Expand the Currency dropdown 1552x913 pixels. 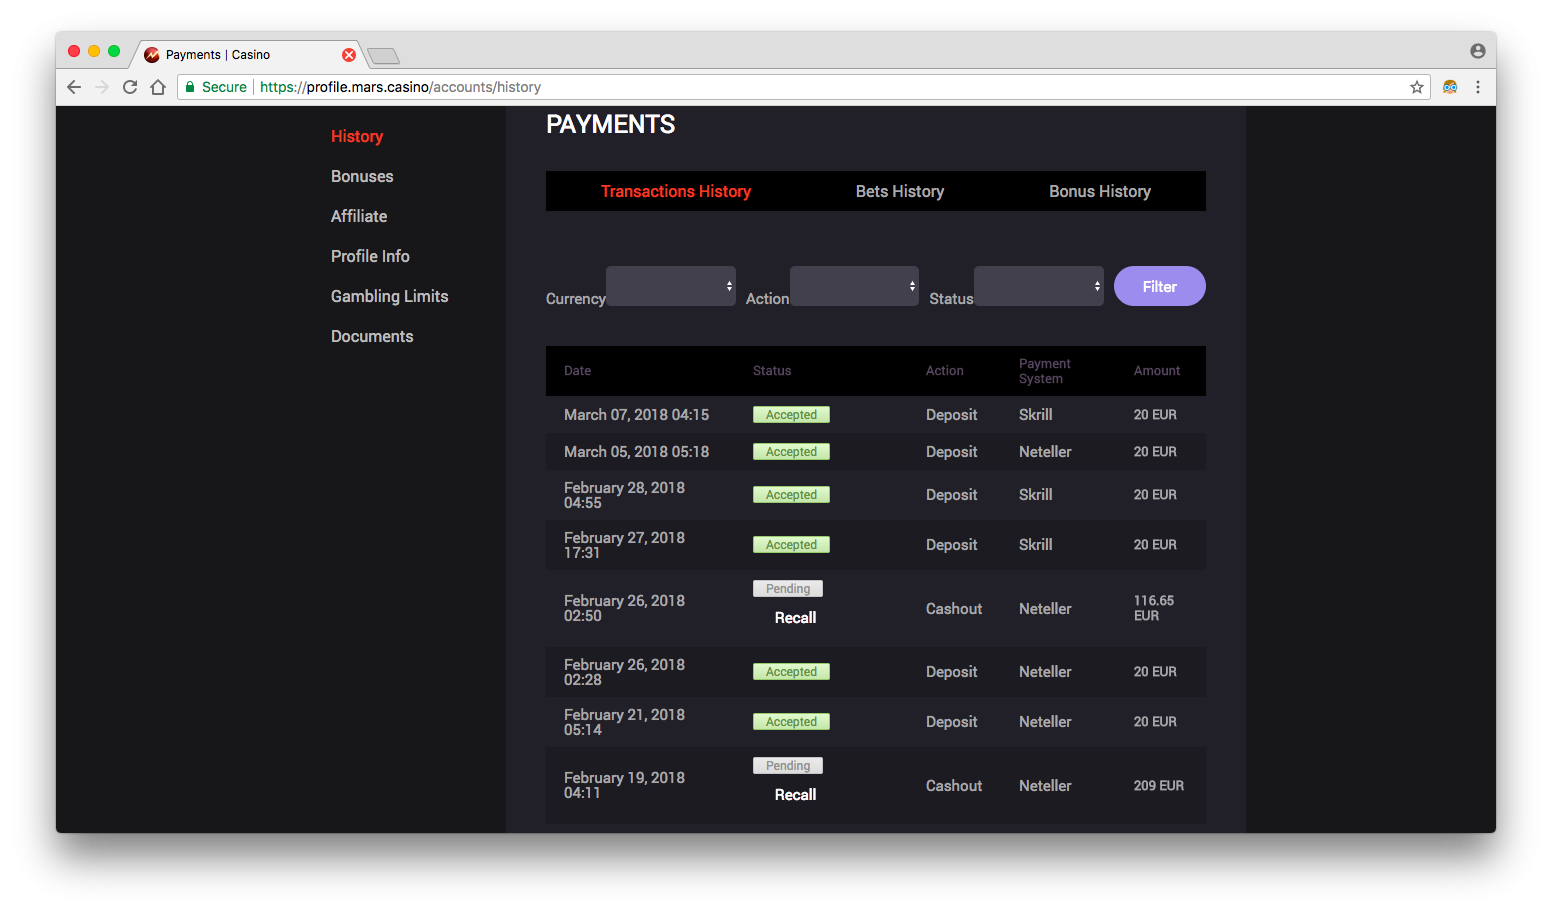[671, 286]
